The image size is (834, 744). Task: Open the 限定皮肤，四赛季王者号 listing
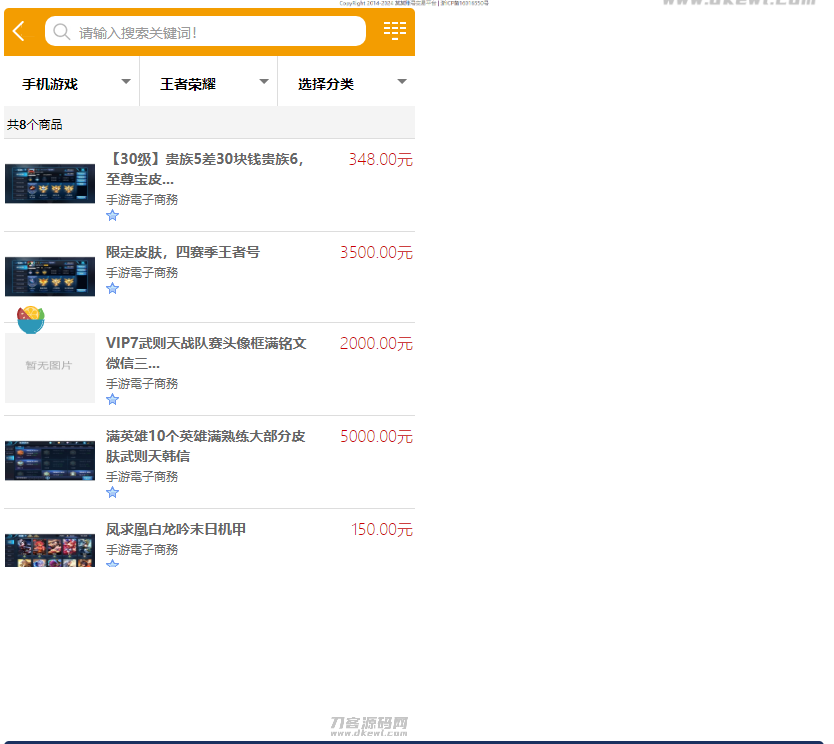point(183,252)
